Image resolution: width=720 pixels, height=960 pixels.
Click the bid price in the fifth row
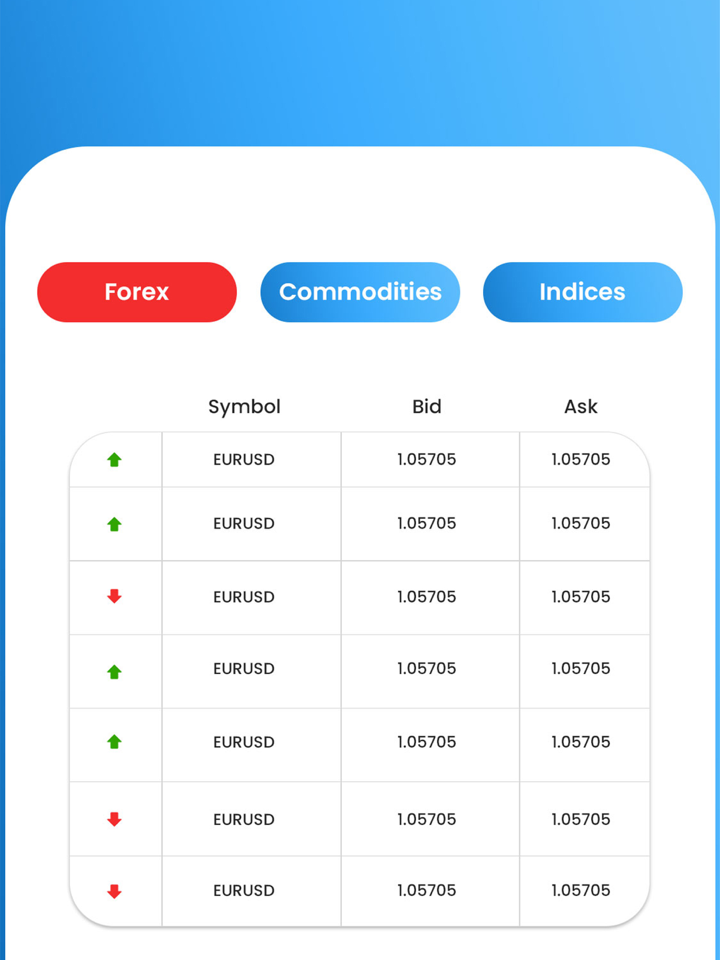(426, 742)
